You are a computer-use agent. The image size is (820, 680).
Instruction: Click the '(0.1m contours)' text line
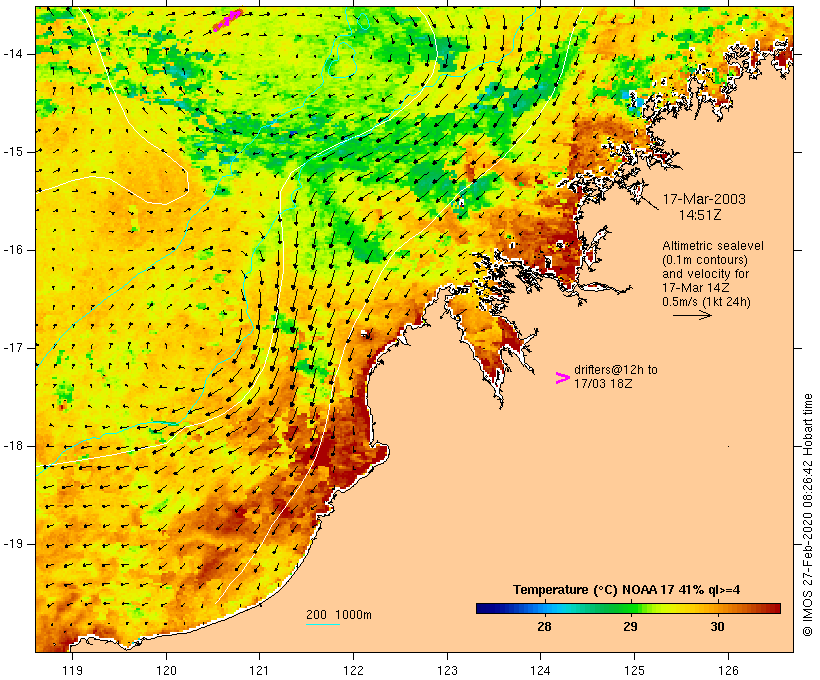click(705, 260)
